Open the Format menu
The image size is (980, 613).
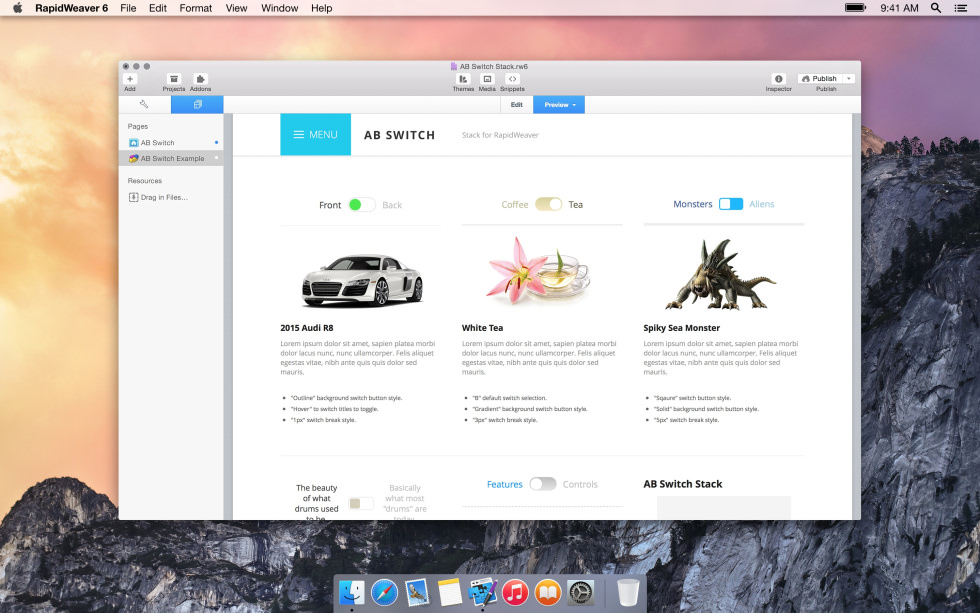[196, 8]
